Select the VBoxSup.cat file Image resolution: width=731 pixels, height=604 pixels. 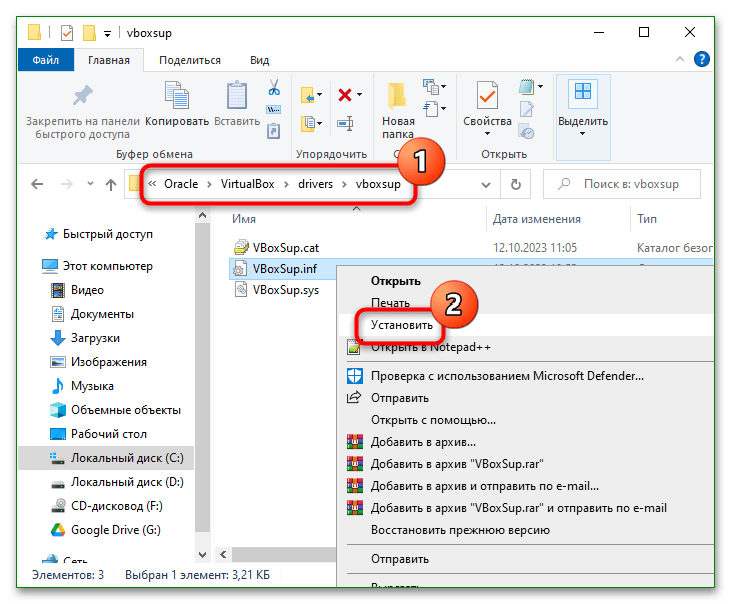276,248
